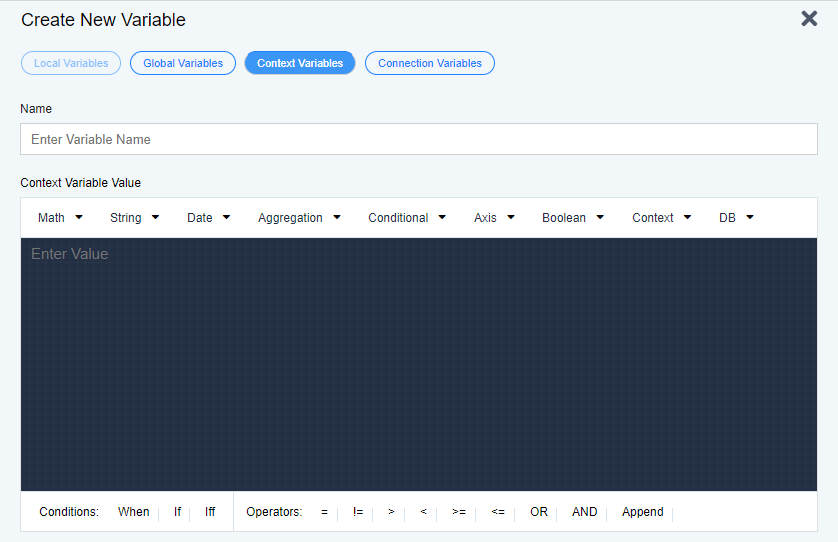Click the Context Variables tab
This screenshot has width=838, height=542.
[x=300, y=63]
